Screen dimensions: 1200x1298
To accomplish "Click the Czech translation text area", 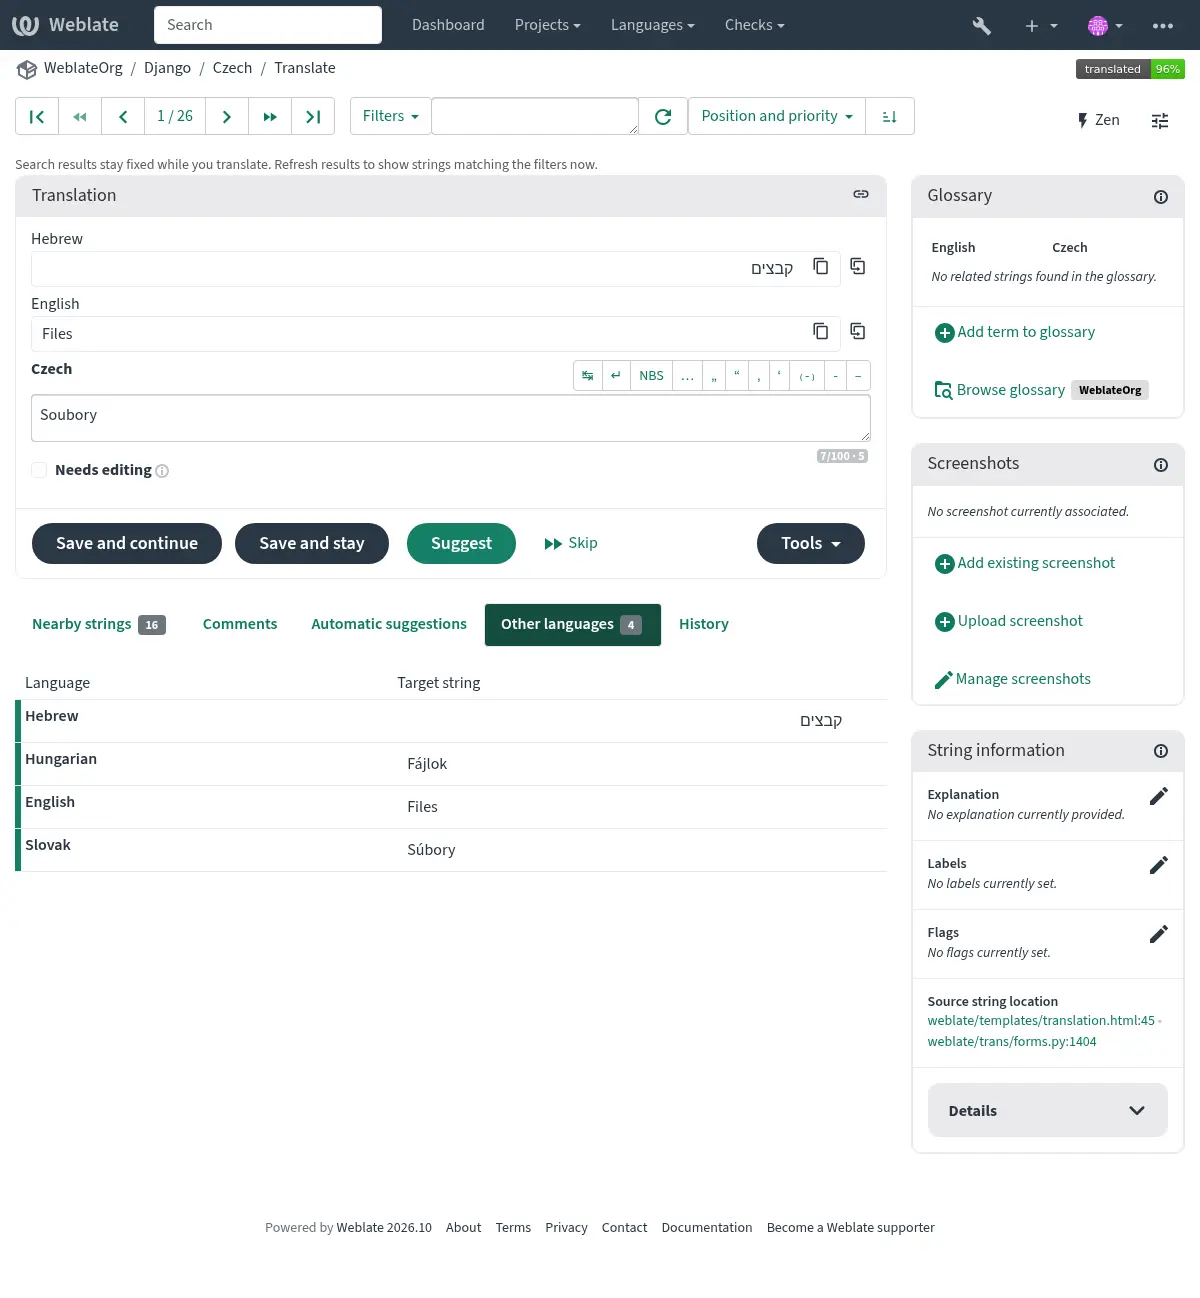I will pos(451,418).
